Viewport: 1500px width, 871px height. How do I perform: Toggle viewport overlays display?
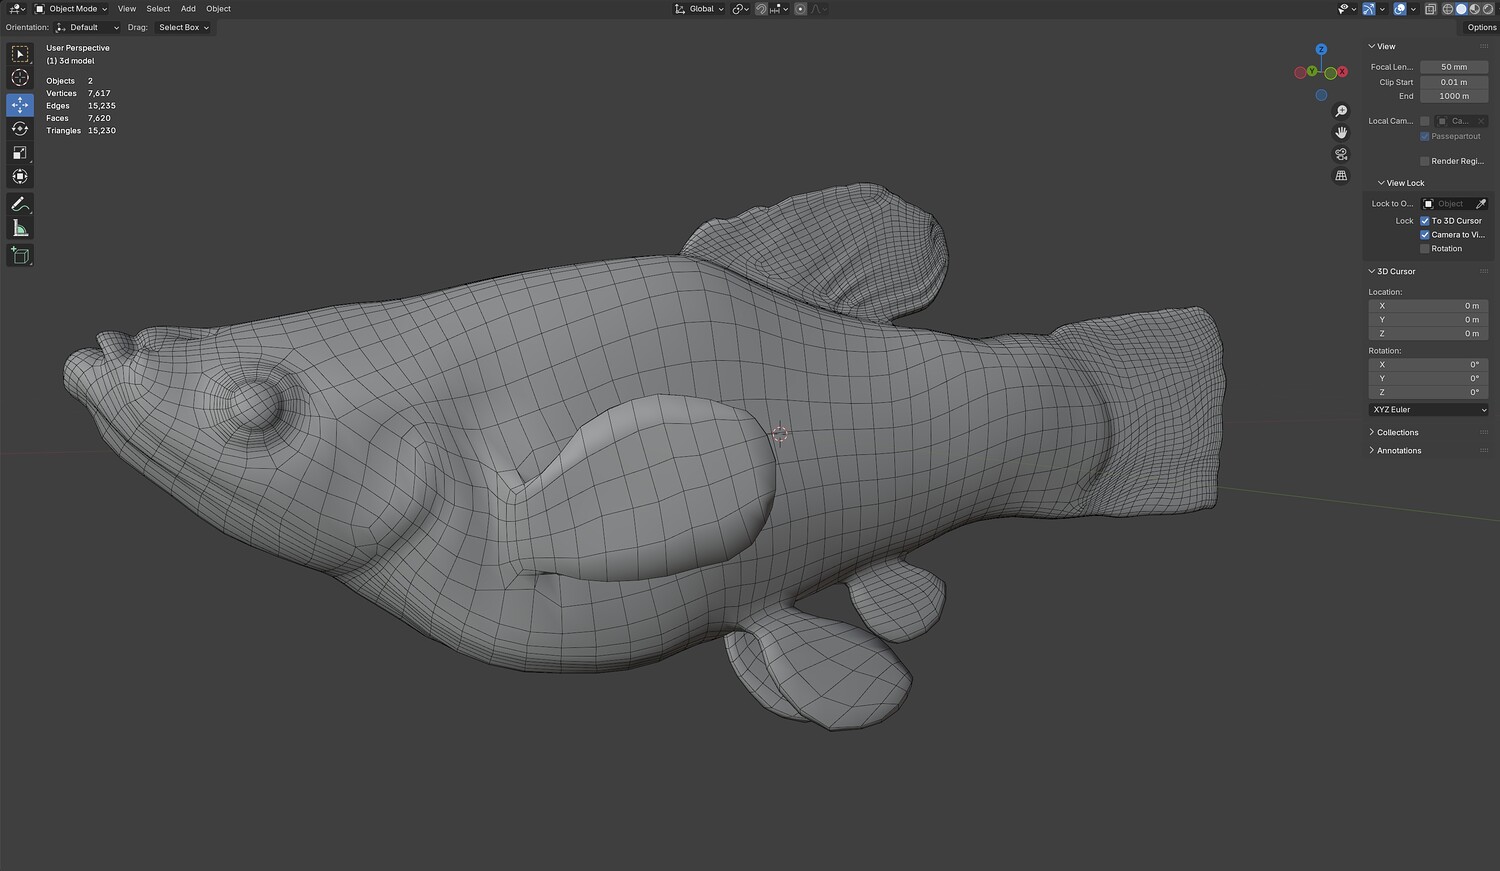[1400, 9]
